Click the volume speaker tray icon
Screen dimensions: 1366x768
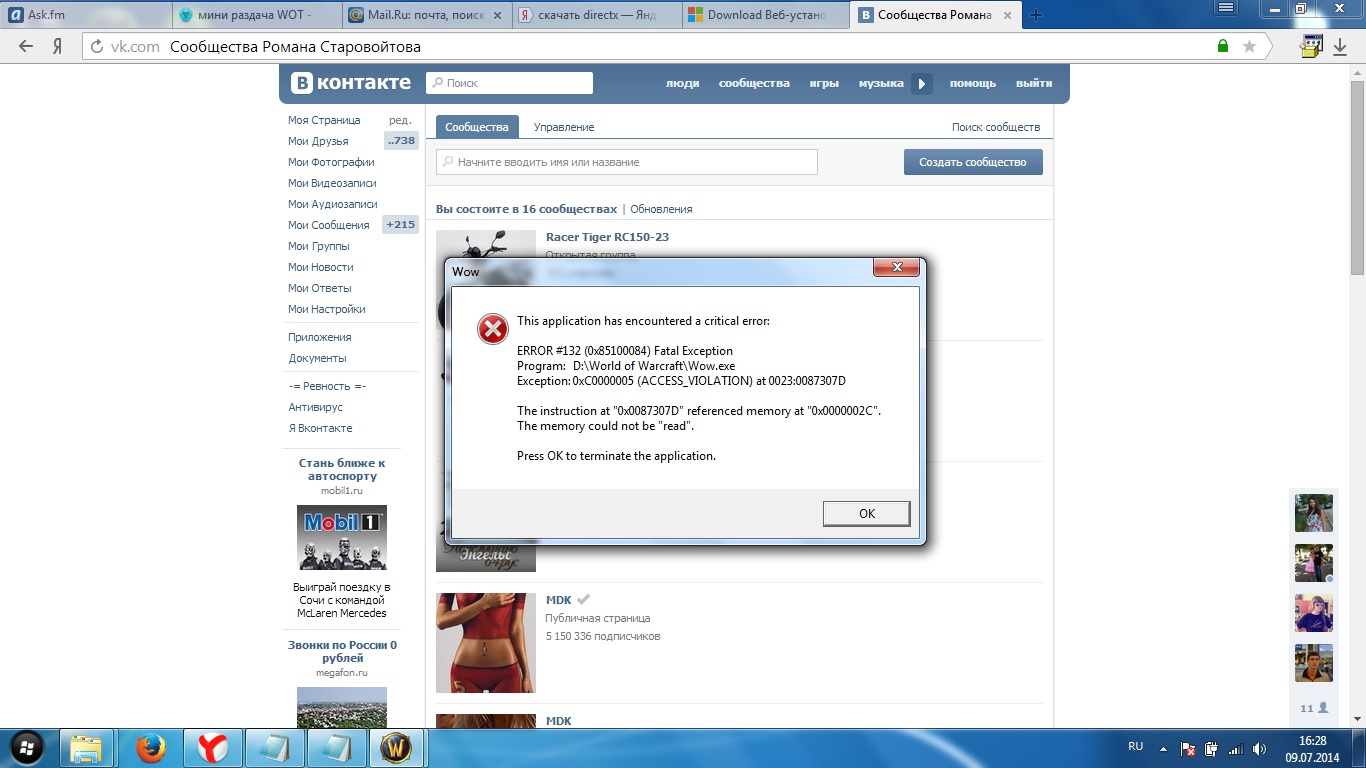click(1261, 748)
